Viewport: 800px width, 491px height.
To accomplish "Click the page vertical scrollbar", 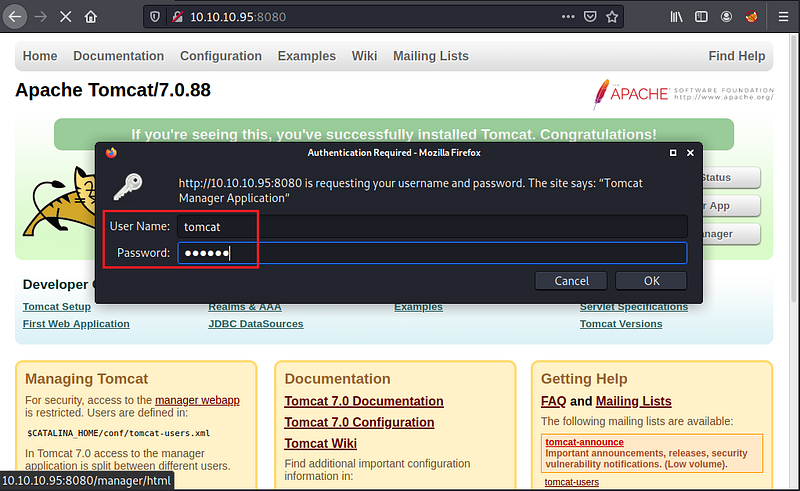I will (794, 168).
